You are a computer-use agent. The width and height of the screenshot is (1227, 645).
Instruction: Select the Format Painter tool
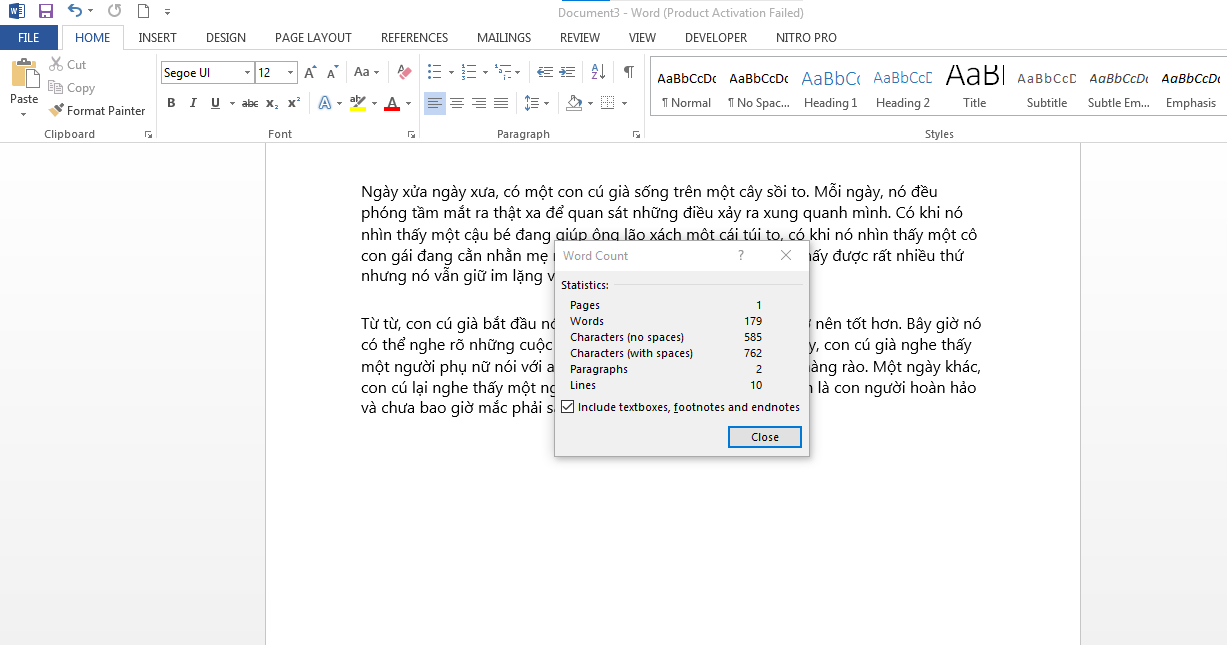tap(97, 111)
